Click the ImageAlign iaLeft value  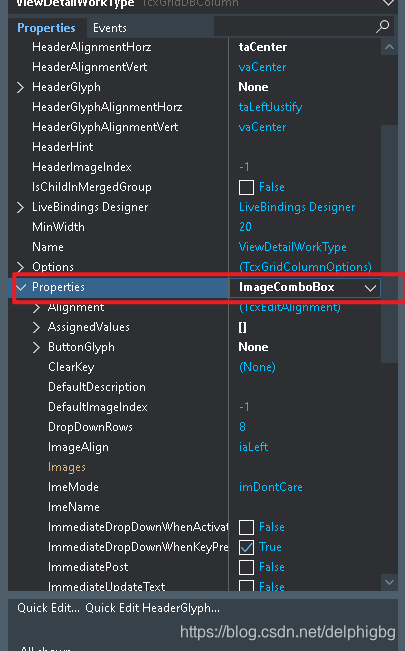click(253, 447)
